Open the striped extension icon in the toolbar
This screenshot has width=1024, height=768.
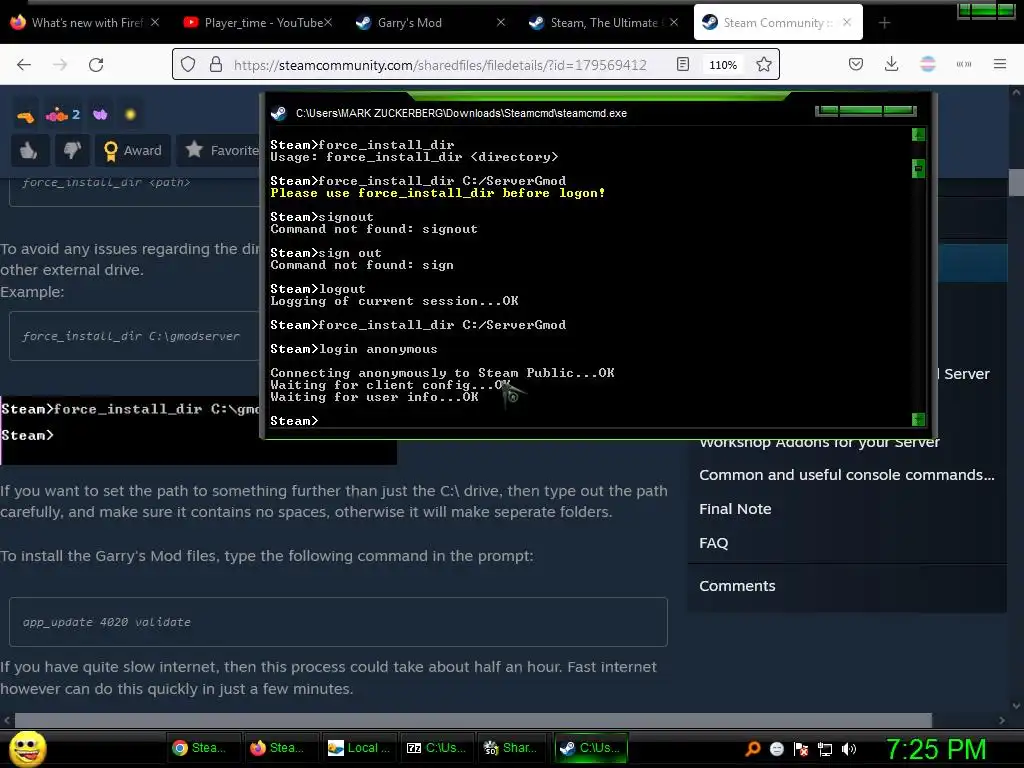click(927, 64)
